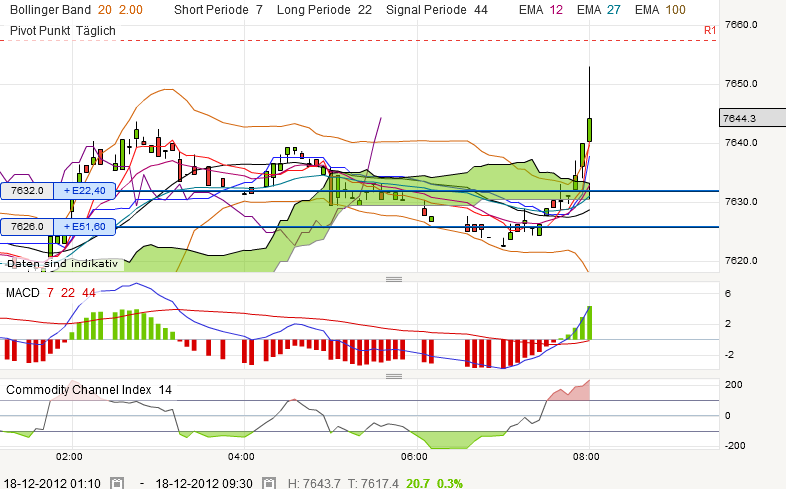Open calendar icon beside end date 09:30
Image resolution: width=786 pixels, height=489 pixels.
click(x=269, y=483)
